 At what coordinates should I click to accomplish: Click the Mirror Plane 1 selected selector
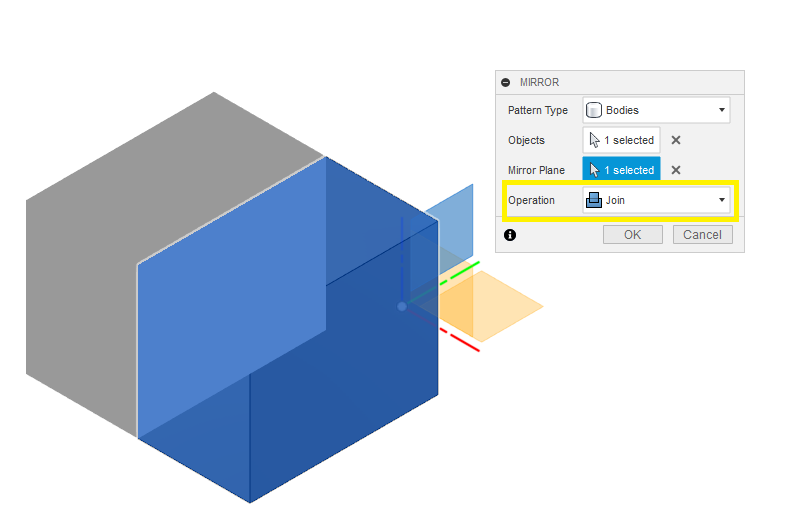click(621, 170)
